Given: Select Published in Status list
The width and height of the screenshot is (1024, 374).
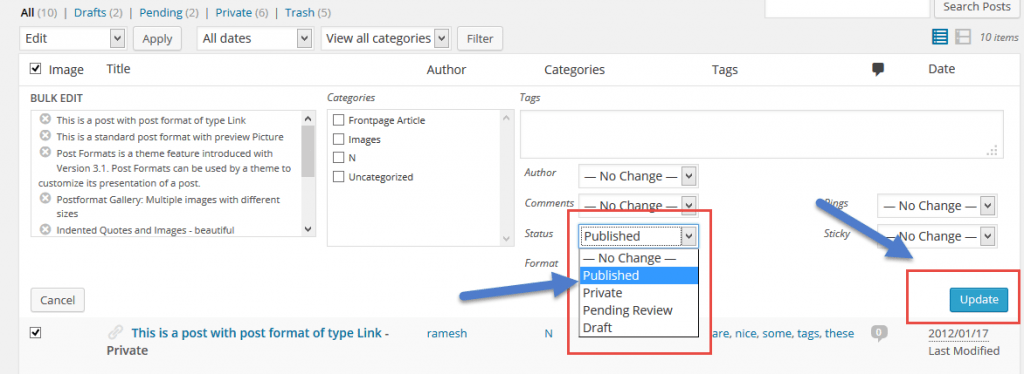Looking at the screenshot, I should click(x=639, y=275).
